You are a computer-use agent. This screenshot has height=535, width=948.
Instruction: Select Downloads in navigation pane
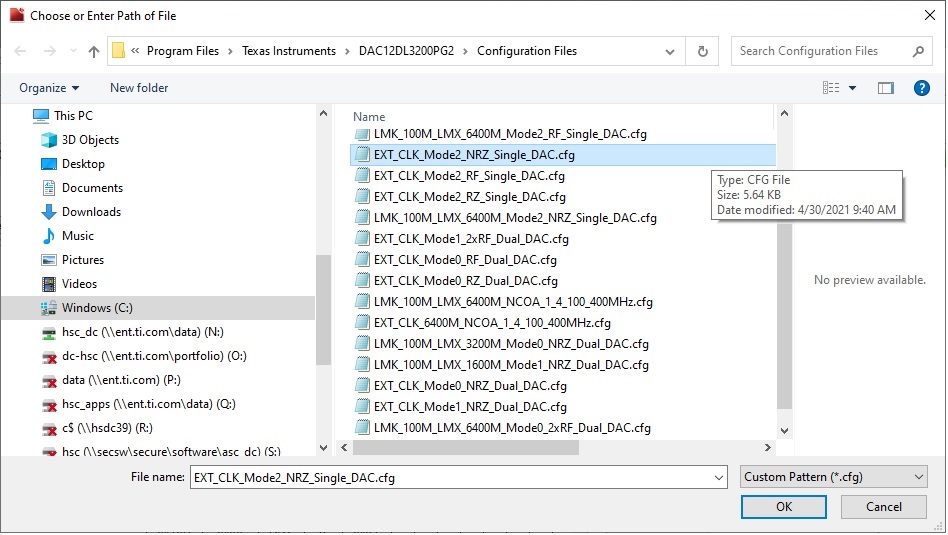pos(91,212)
